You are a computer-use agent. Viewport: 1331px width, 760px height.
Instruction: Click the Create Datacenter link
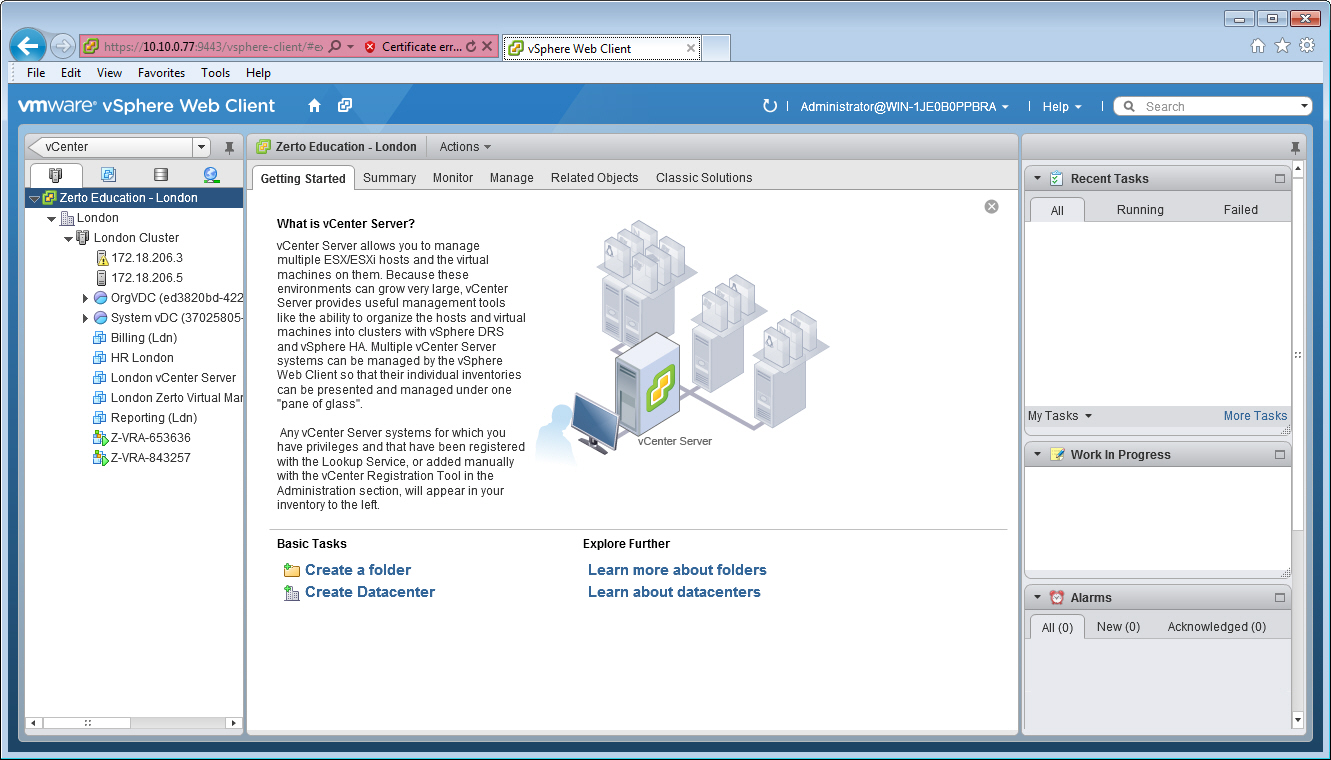tap(370, 592)
